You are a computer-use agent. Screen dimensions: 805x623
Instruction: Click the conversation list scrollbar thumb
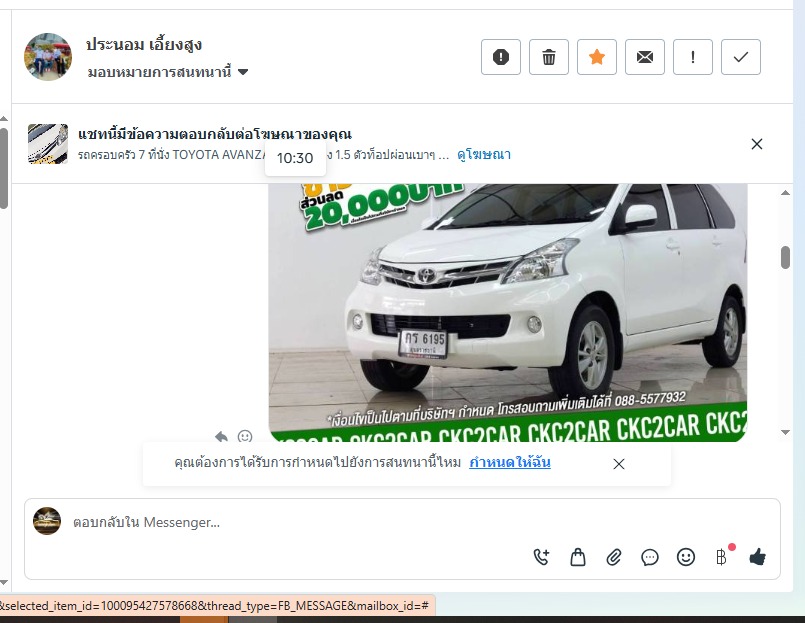tap(4, 168)
